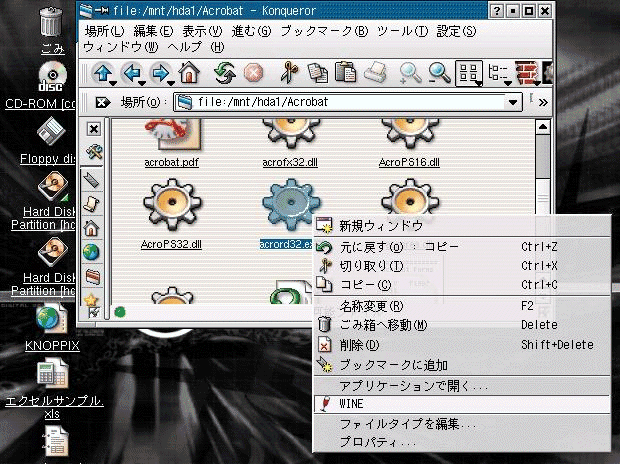Click the brick wall toolbar icon
This screenshot has height=464, width=620.
526,73
